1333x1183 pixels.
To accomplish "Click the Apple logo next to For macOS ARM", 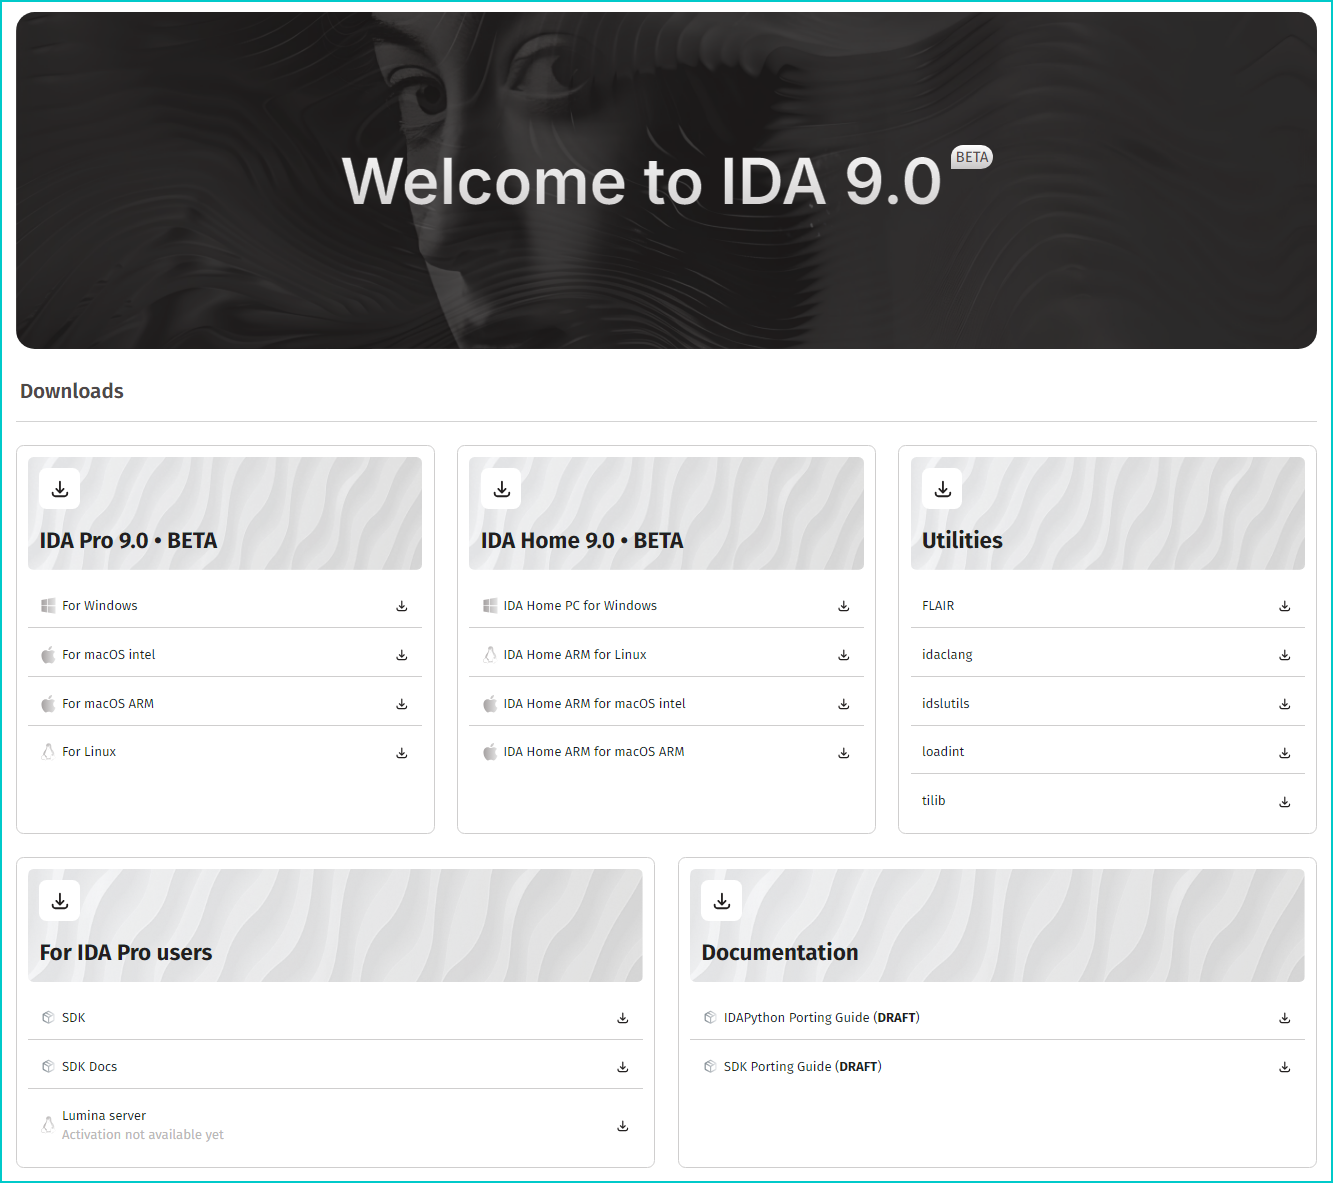I will coord(48,704).
